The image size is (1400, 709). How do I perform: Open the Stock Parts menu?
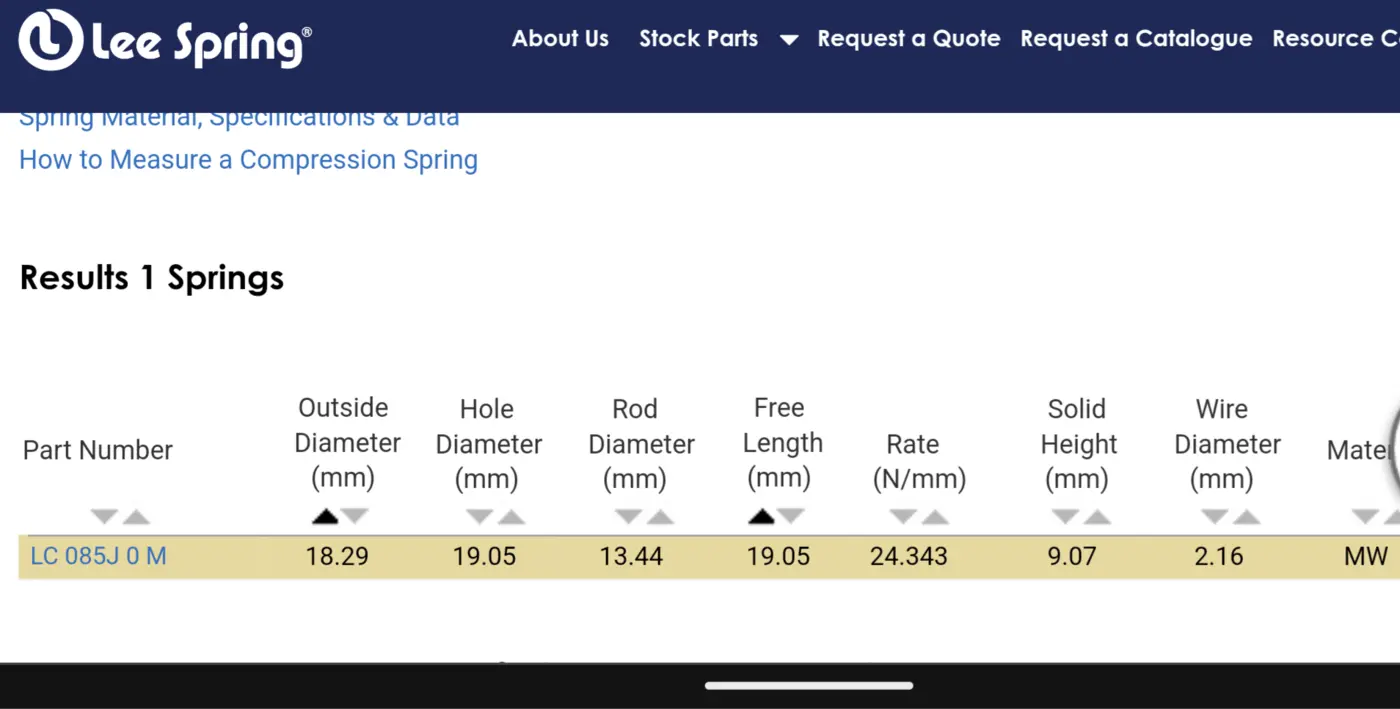[x=699, y=39]
